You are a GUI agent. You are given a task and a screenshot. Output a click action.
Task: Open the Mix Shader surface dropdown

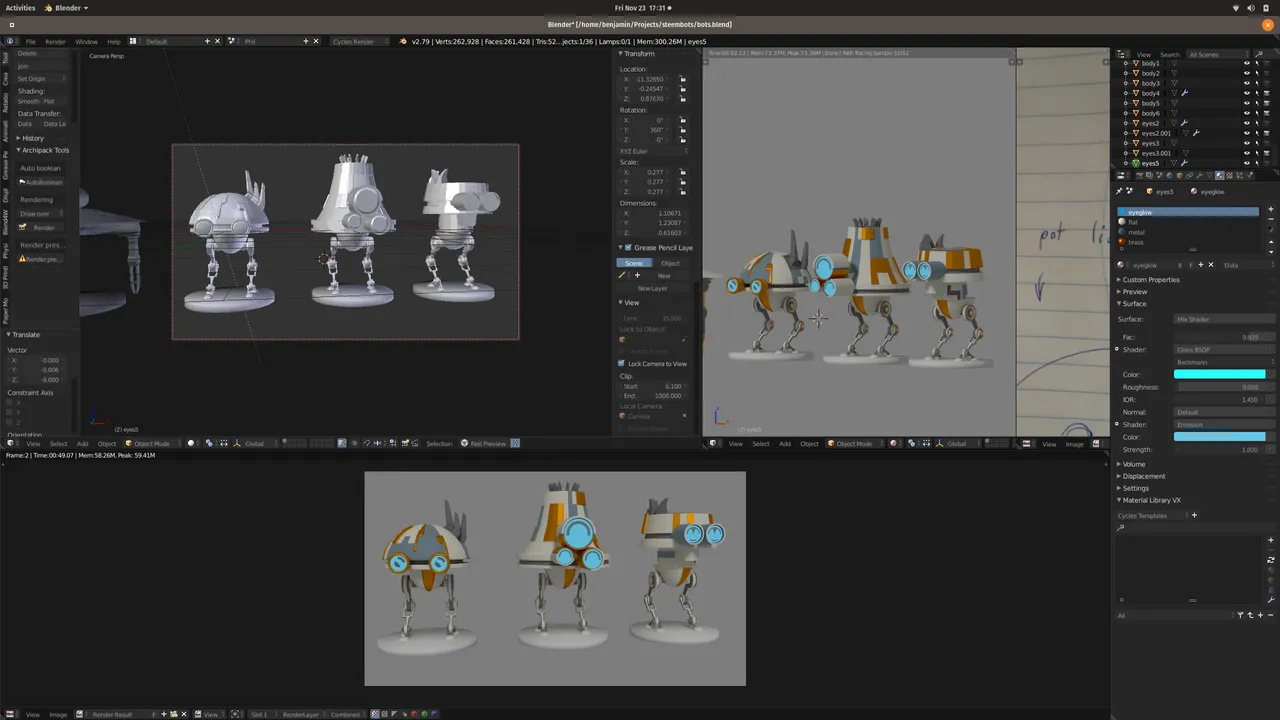pyautogui.click(x=1224, y=319)
